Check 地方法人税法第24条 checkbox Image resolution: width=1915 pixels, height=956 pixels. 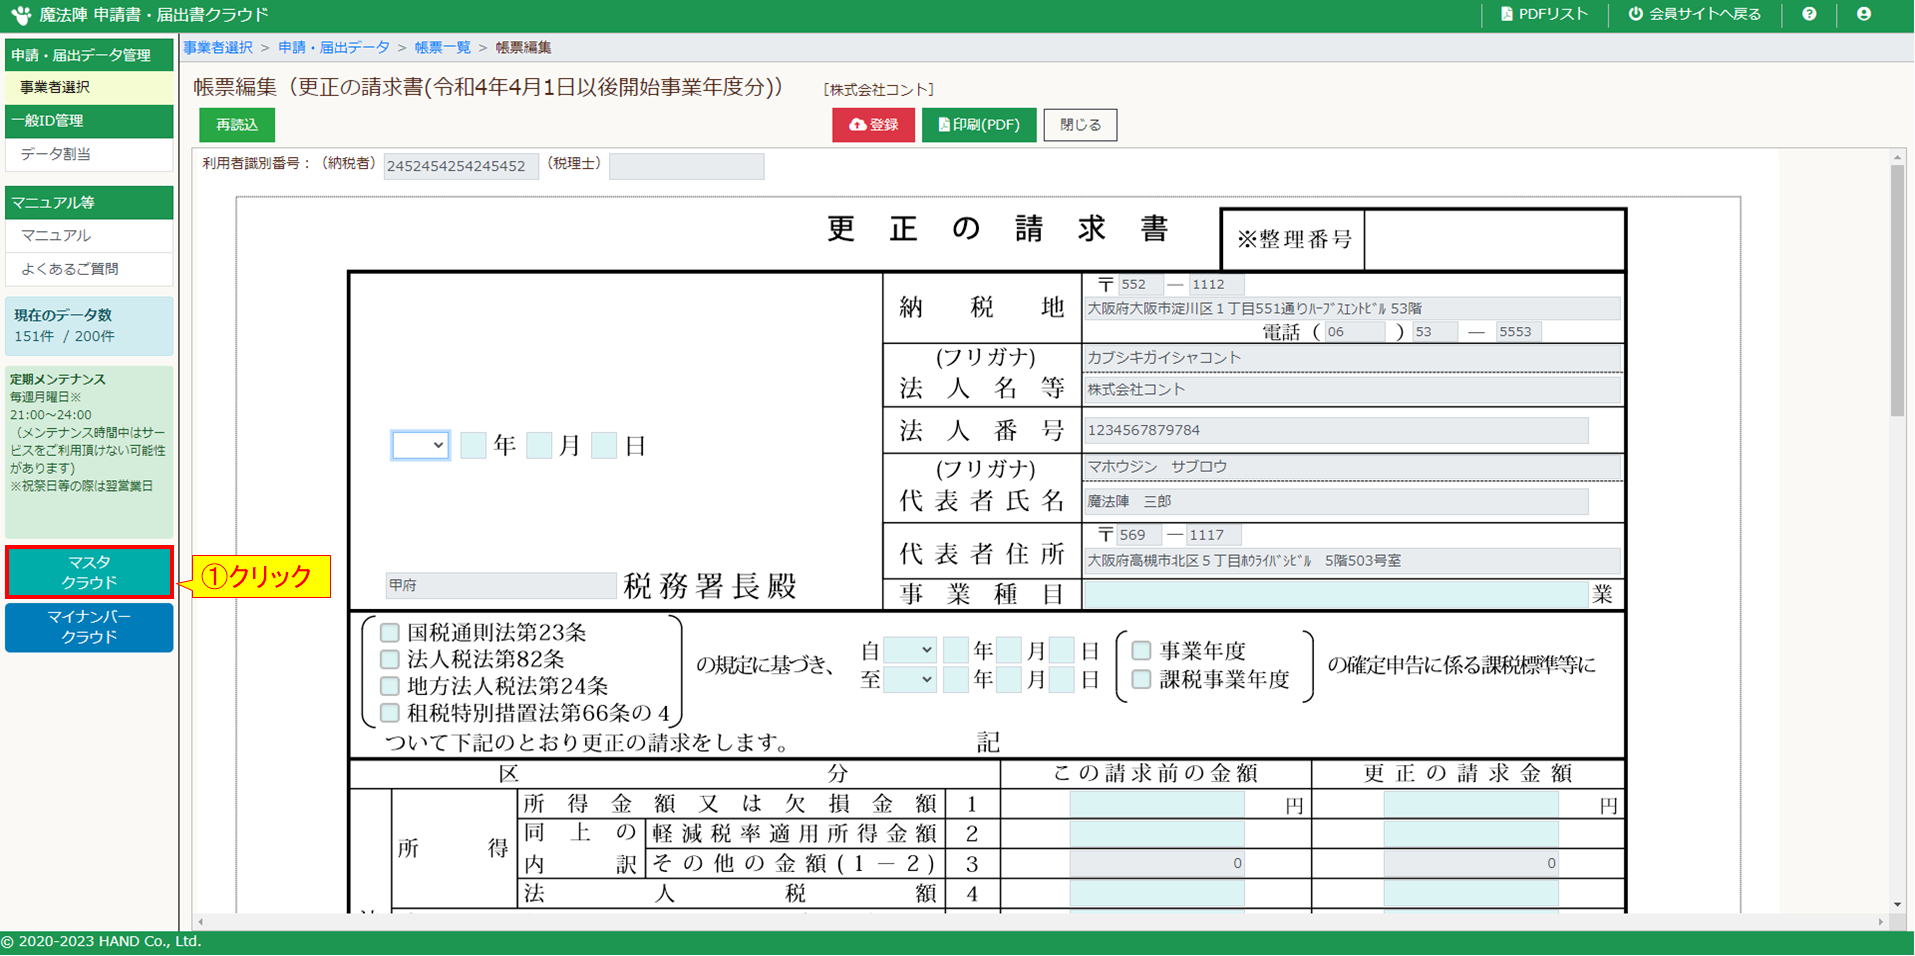[390, 687]
